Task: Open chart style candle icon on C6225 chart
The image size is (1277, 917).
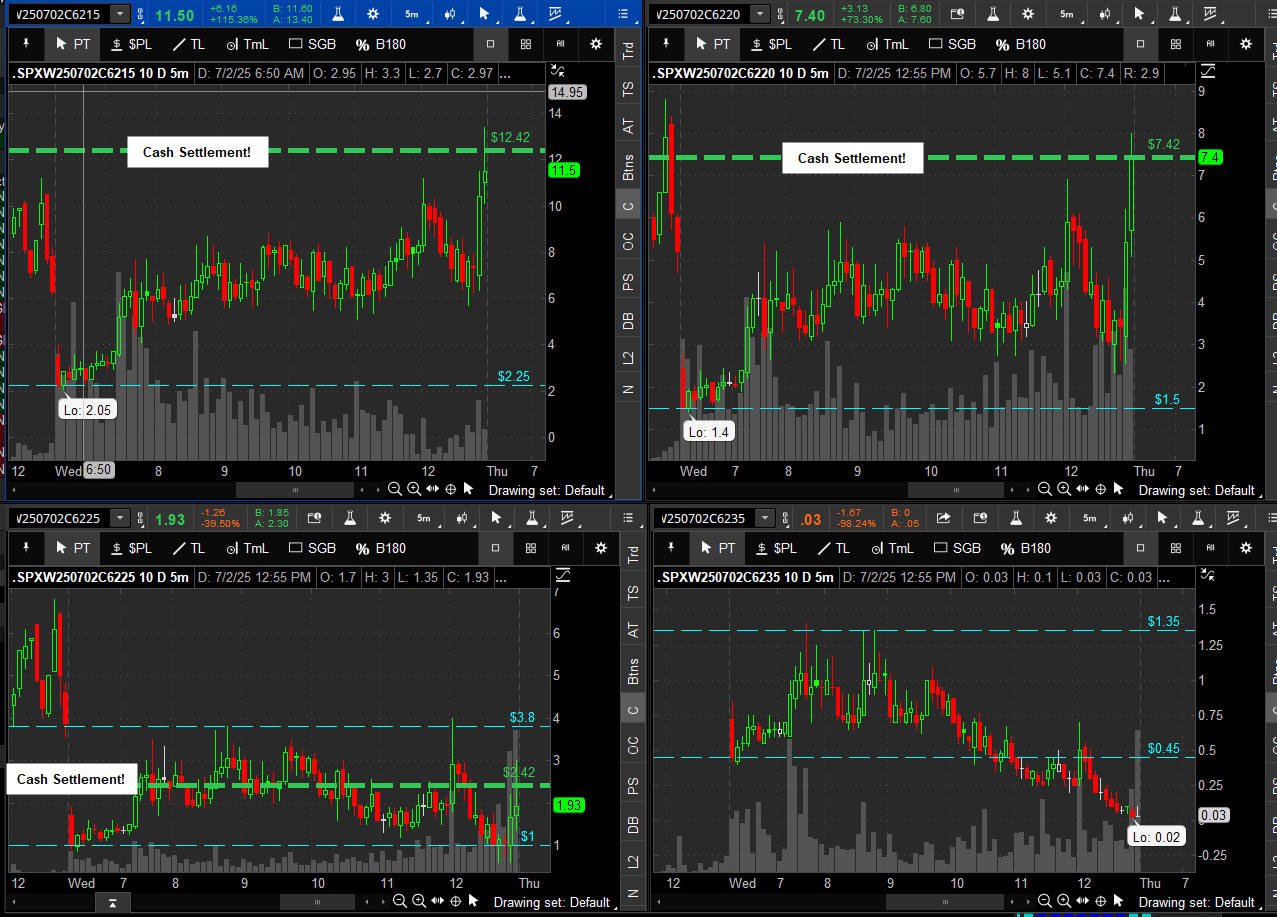Action: [461, 518]
